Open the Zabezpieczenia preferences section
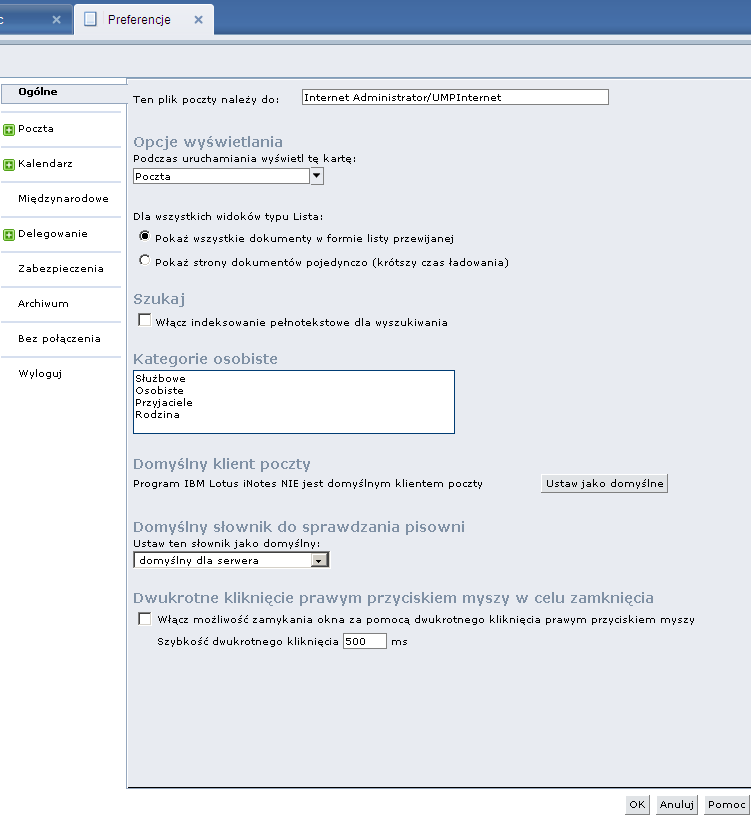 click(60, 268)
